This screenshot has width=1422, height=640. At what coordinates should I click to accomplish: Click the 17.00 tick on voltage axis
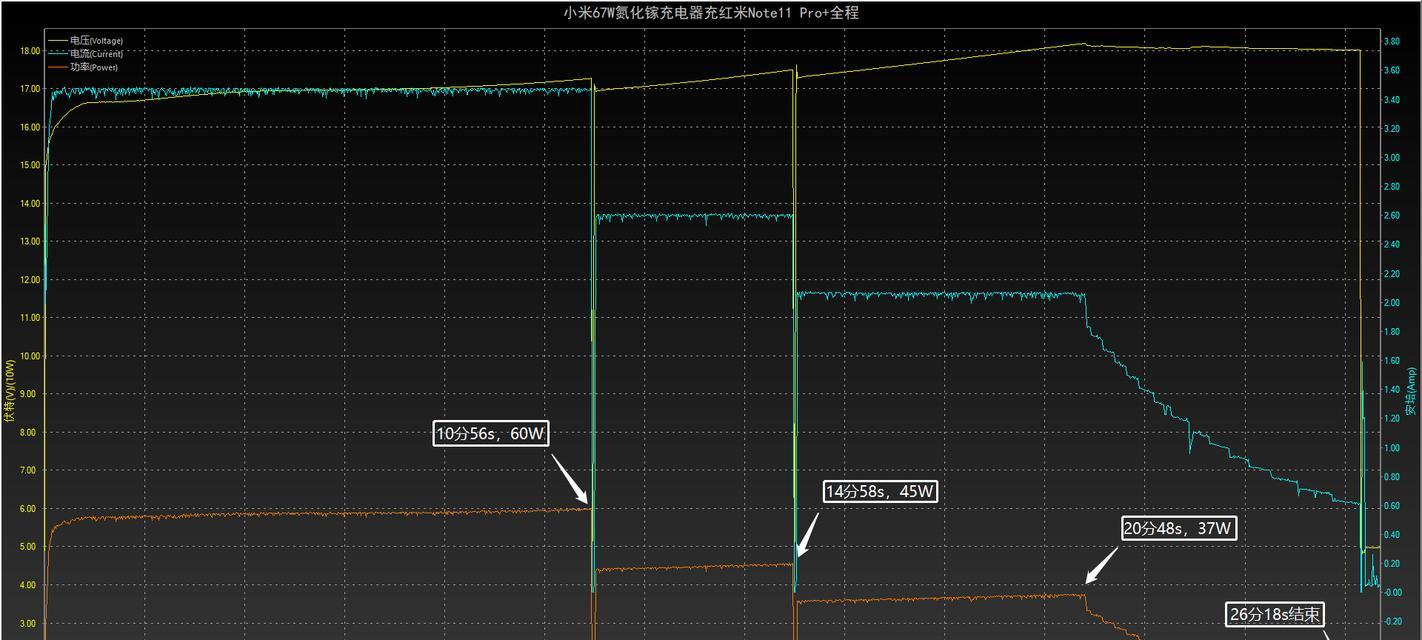tap(30, 89)
